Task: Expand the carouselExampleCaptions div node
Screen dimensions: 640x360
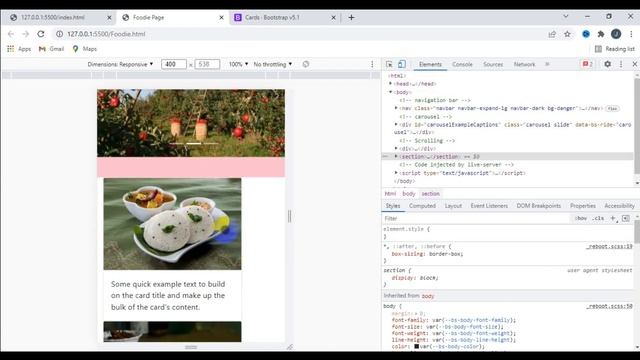Action: coord(396,124)
